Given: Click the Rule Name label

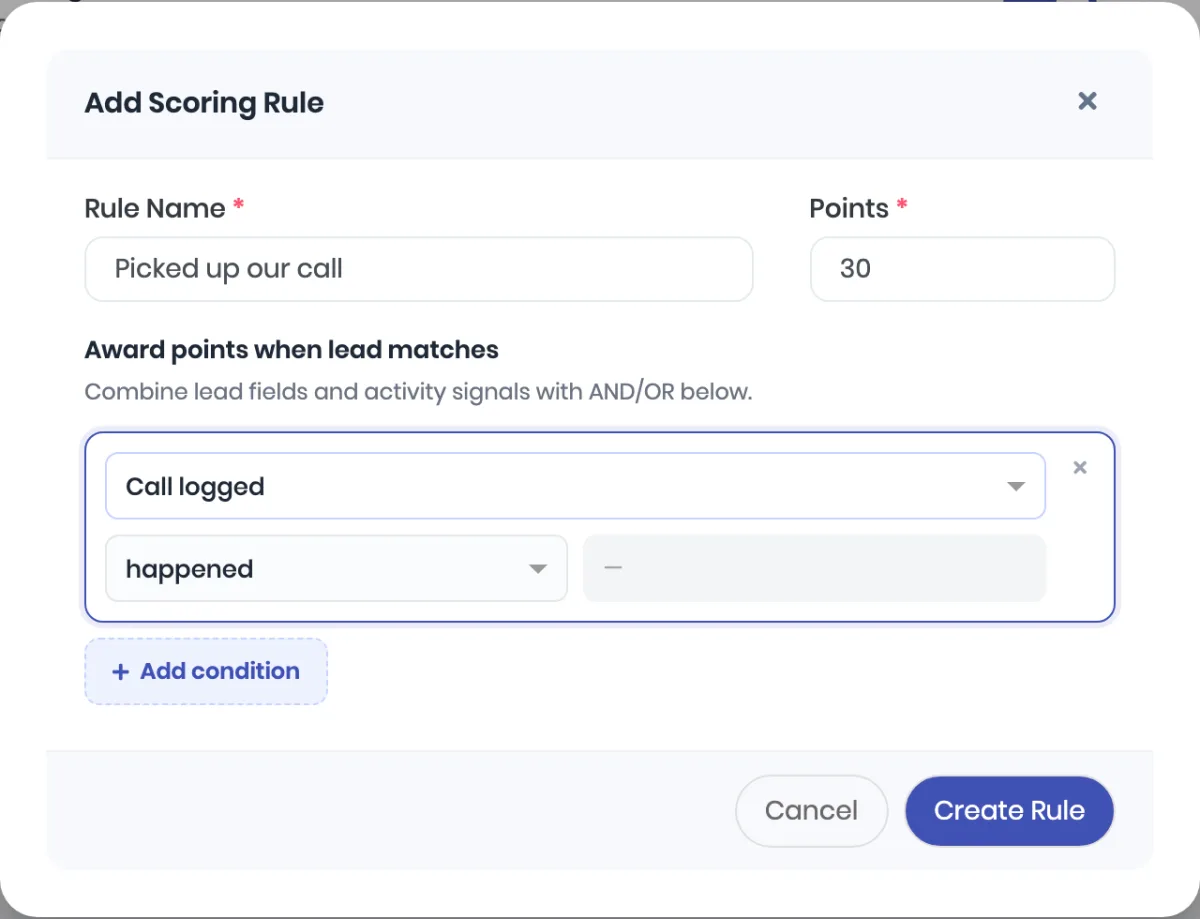Looking at the screenshot, I should coord(155,208).
